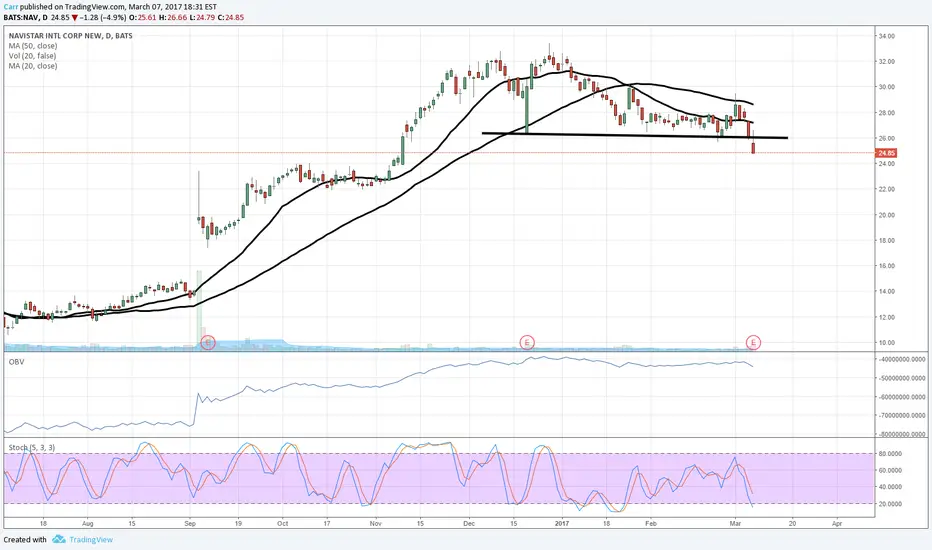The height and width of the screenshot is (550, 932).
Task: Click the Sep date axis label
Action: (x=190, y=524)
